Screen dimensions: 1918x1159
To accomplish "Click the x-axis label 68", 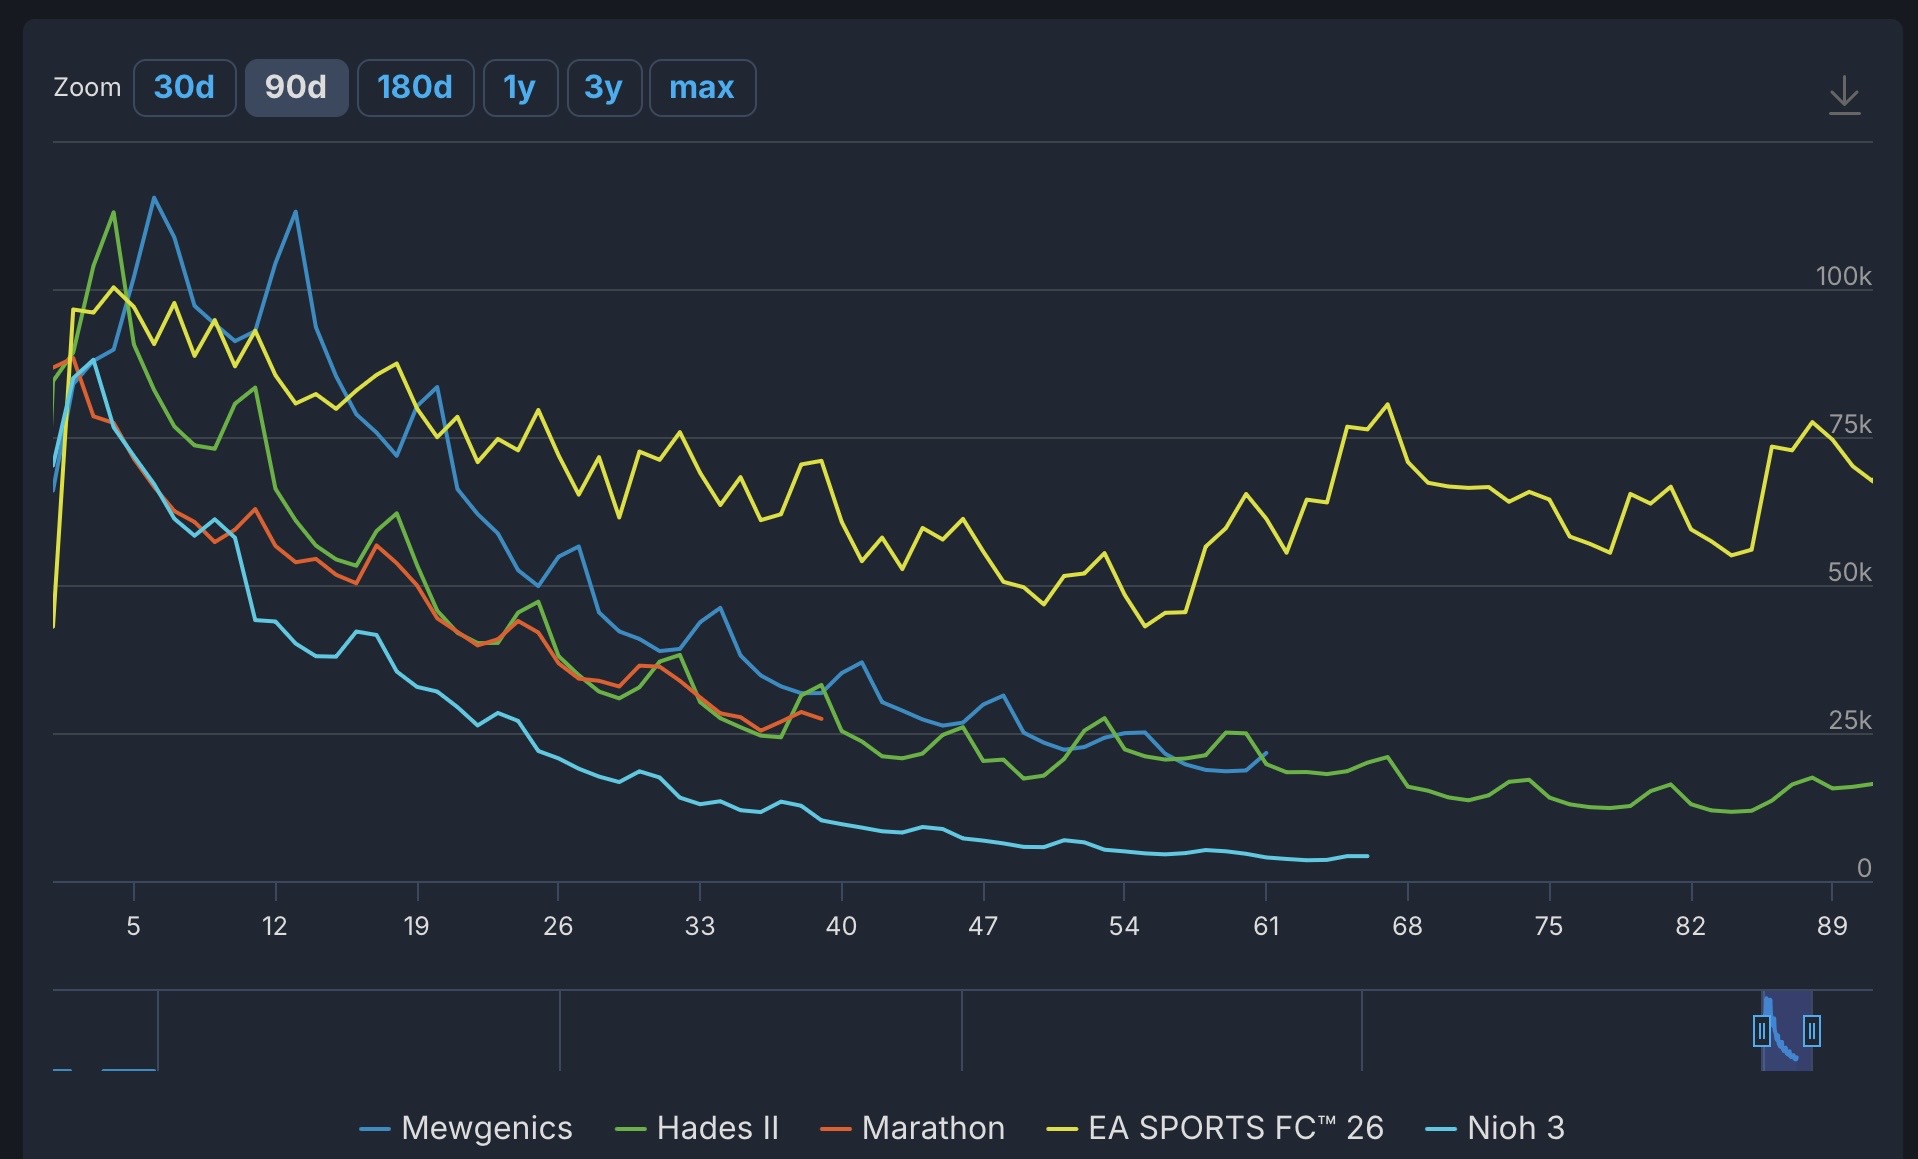I will pos(1407,926).
